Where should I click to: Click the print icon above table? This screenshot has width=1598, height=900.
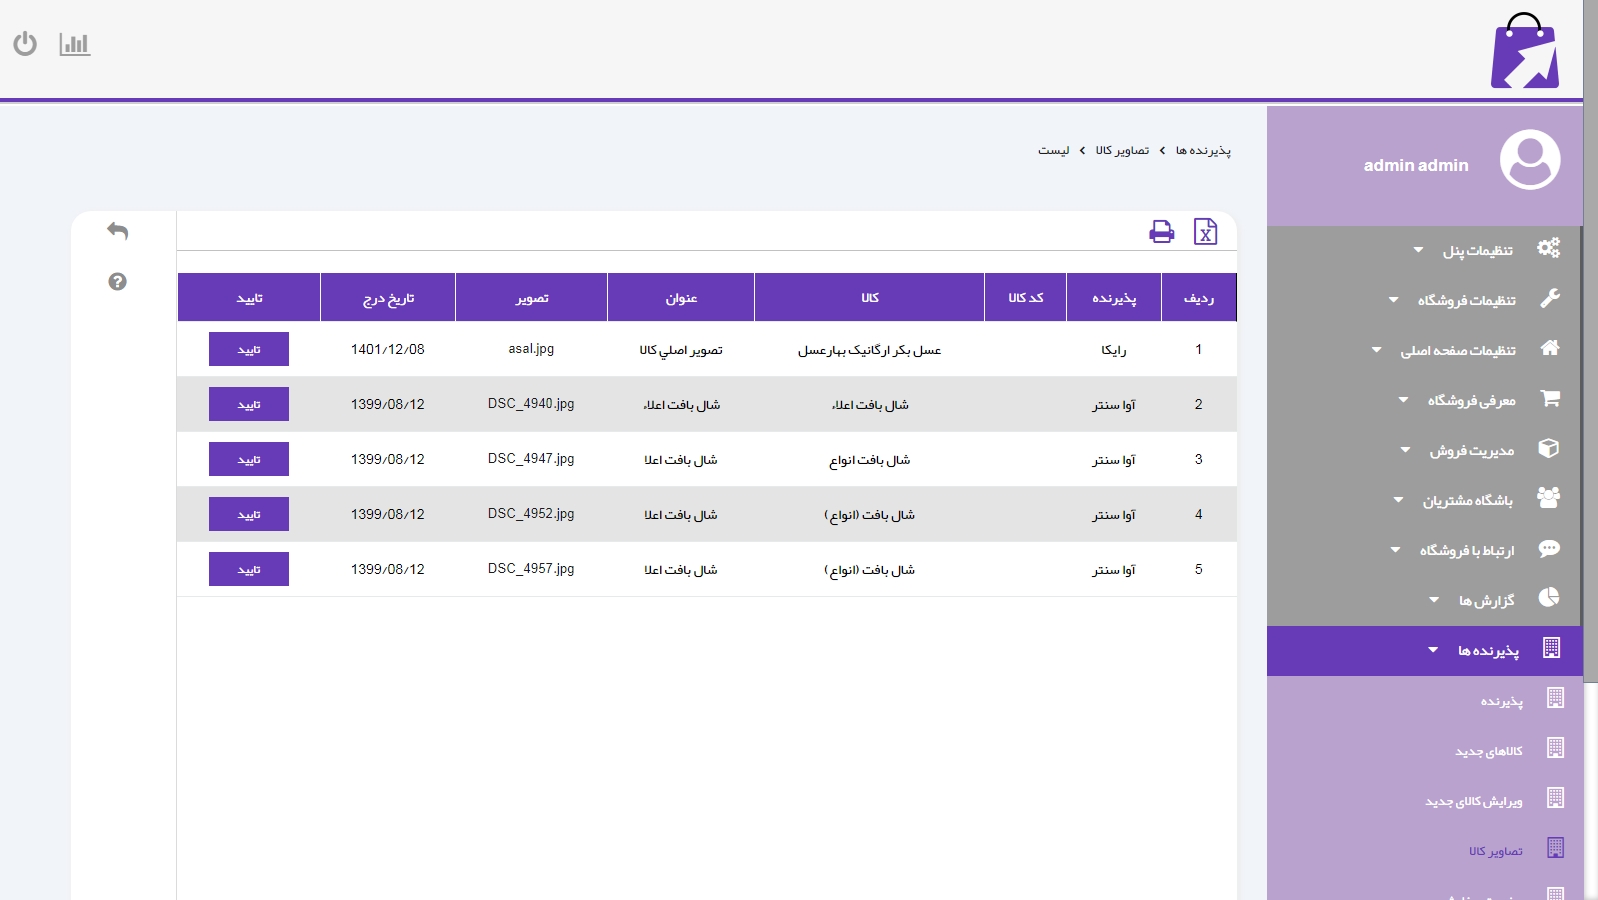click(x=1161, y=232)
